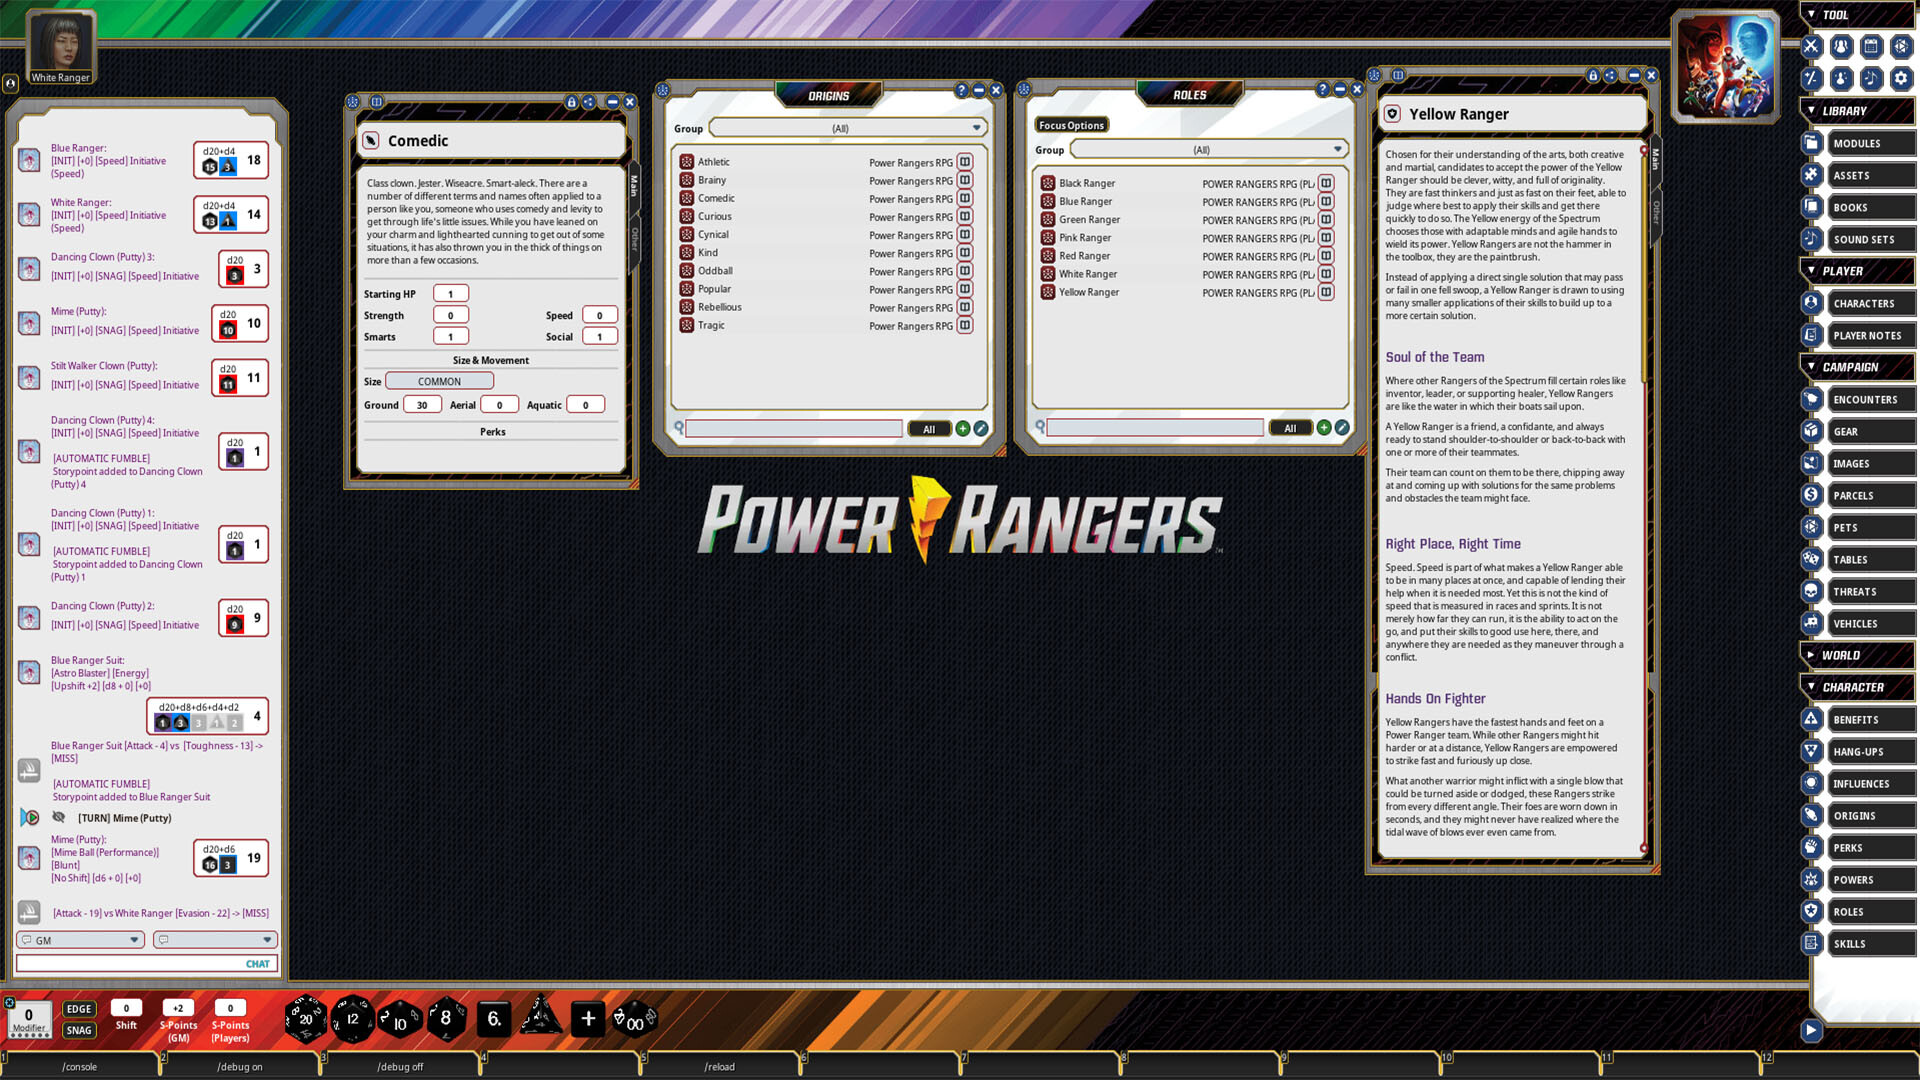
Task: Click the plus modifier die icon
Action: click(x=588, y=1019)
